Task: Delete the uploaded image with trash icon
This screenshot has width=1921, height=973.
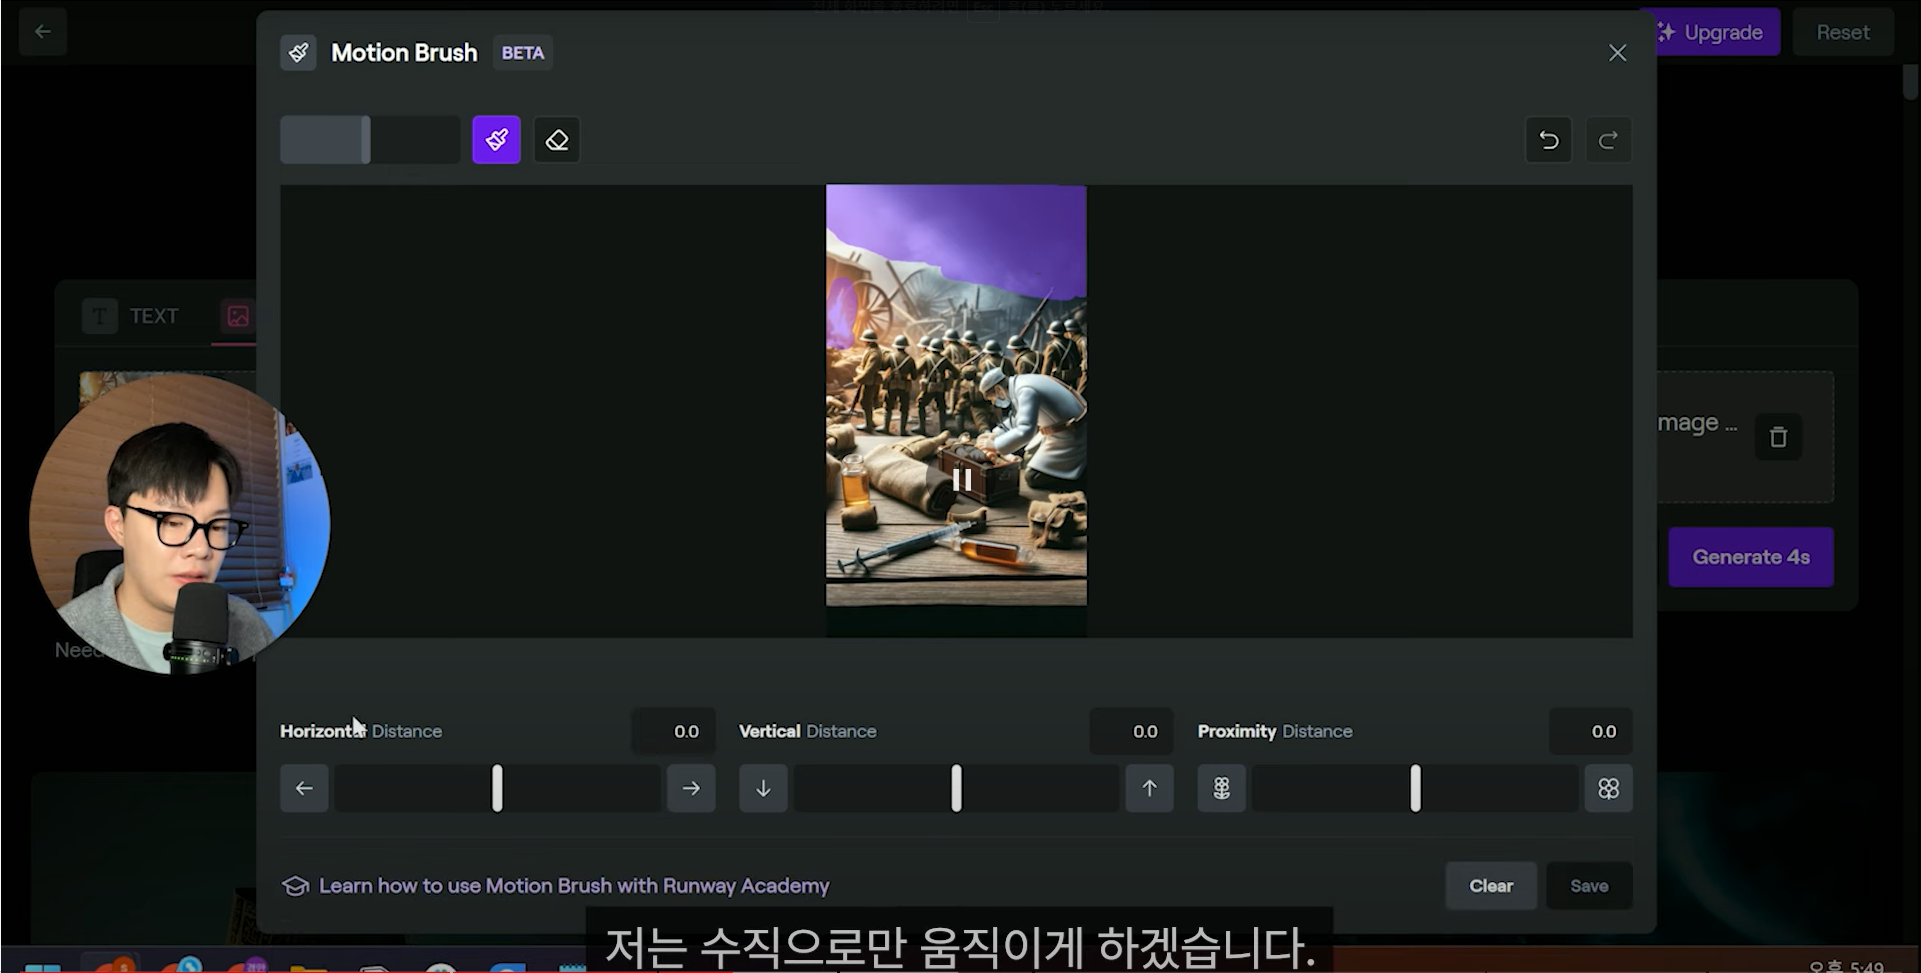Action: click(1778, 437)
